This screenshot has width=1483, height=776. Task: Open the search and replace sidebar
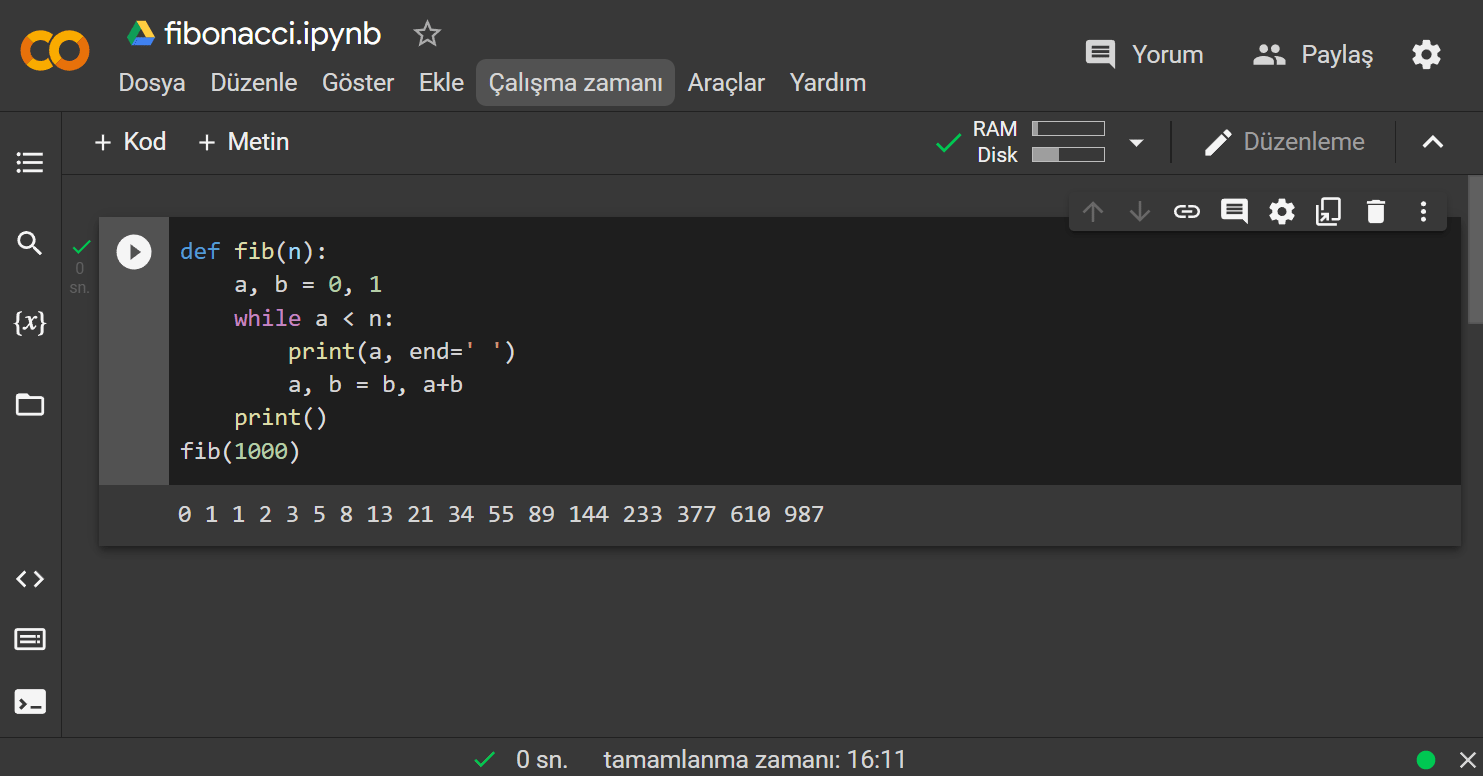(x=30, y=243)
